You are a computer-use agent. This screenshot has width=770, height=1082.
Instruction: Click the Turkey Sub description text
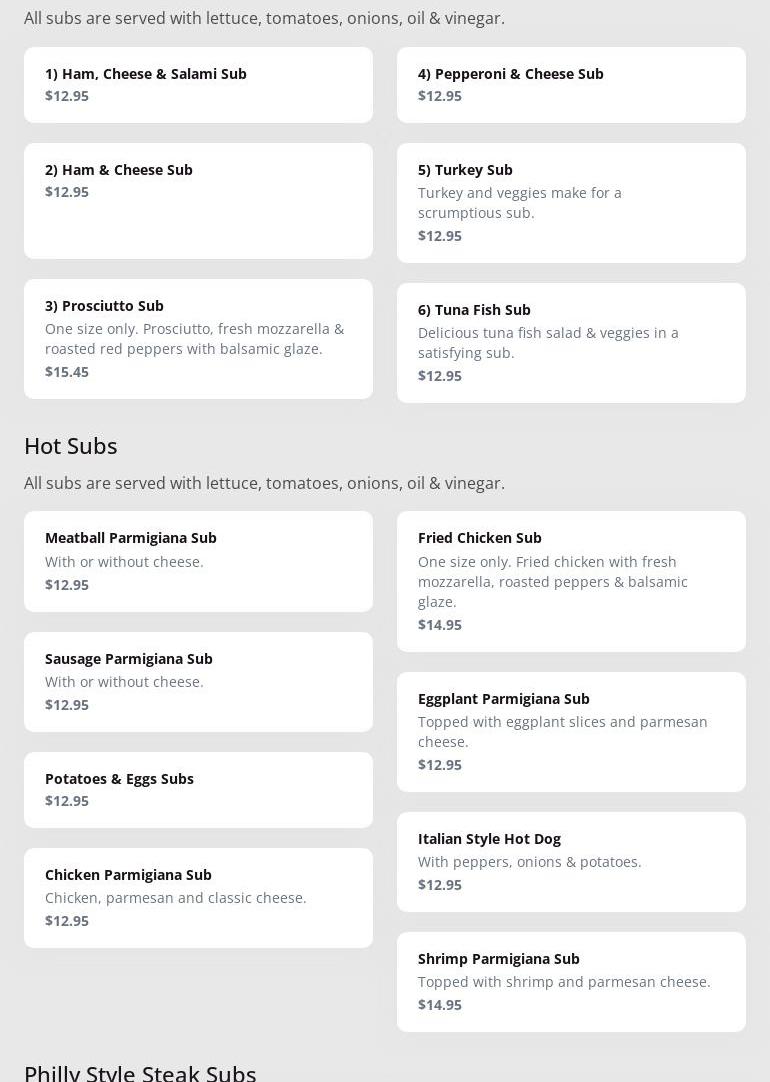[520, 203]
